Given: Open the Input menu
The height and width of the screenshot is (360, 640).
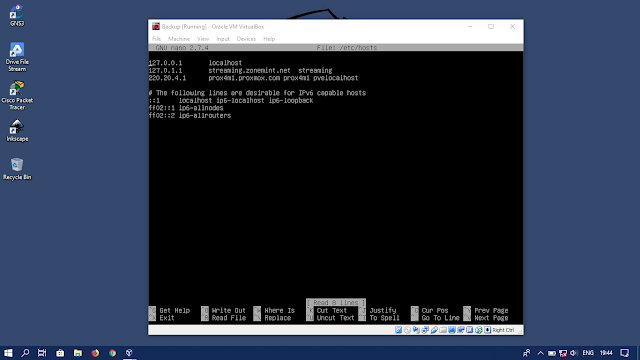Looking at the screenshot, I should tap(223, 39).
